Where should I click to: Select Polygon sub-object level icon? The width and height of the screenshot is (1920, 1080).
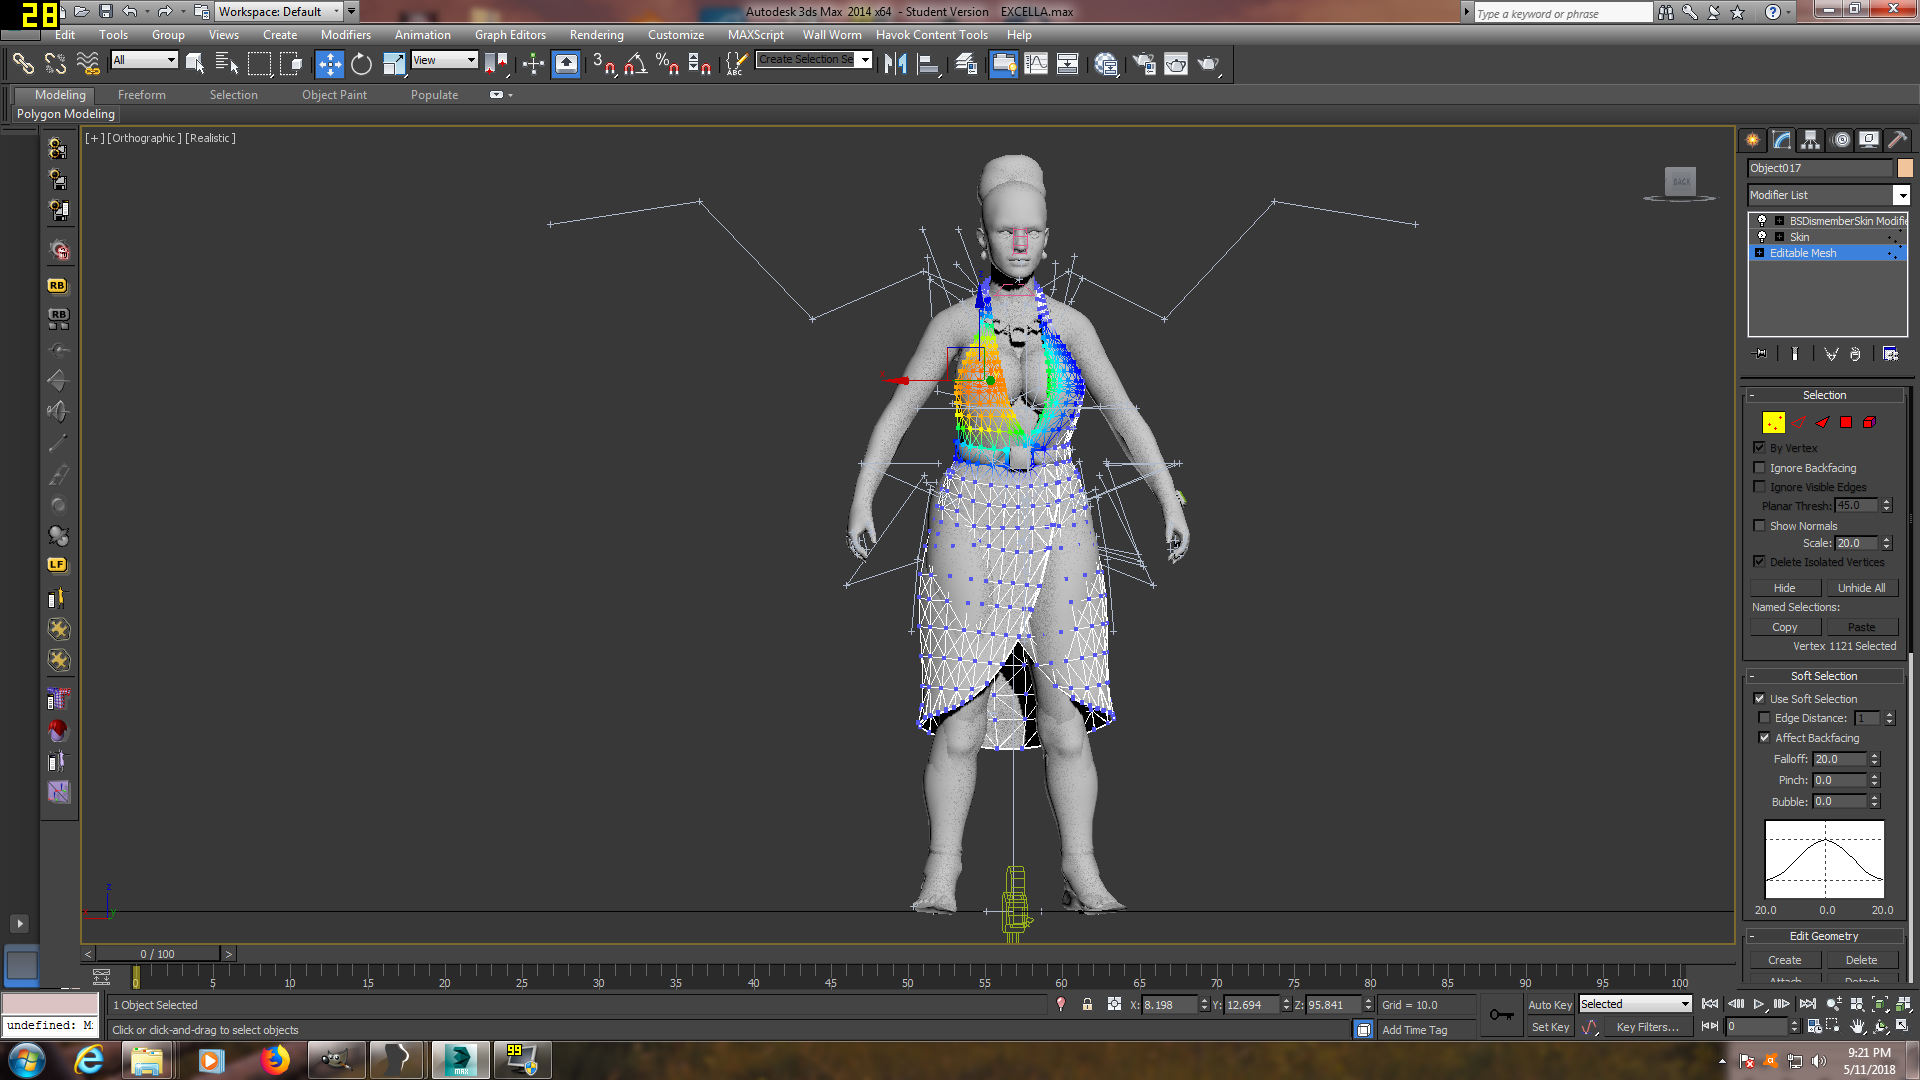(x=1846, y=423)
